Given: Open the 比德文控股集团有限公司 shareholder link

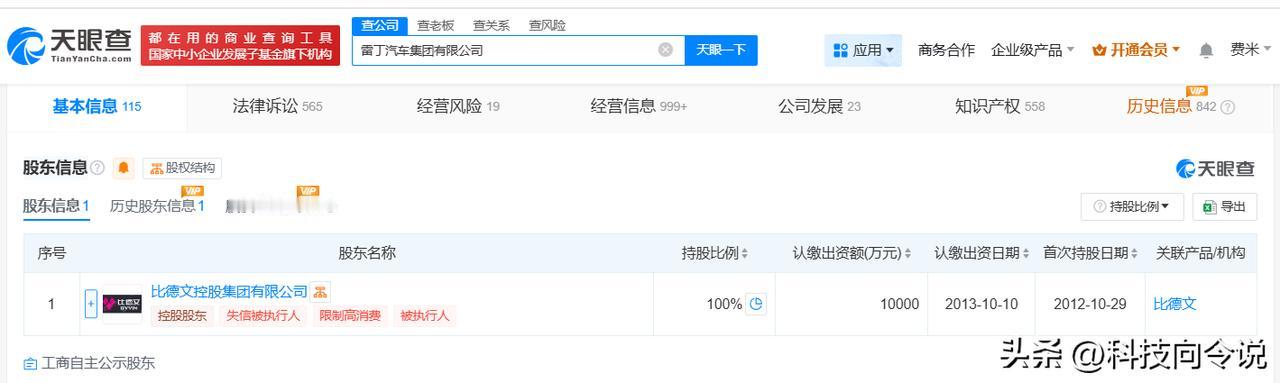Looking at the screenshot, I should pyautogui.click(x=229, y=291).
